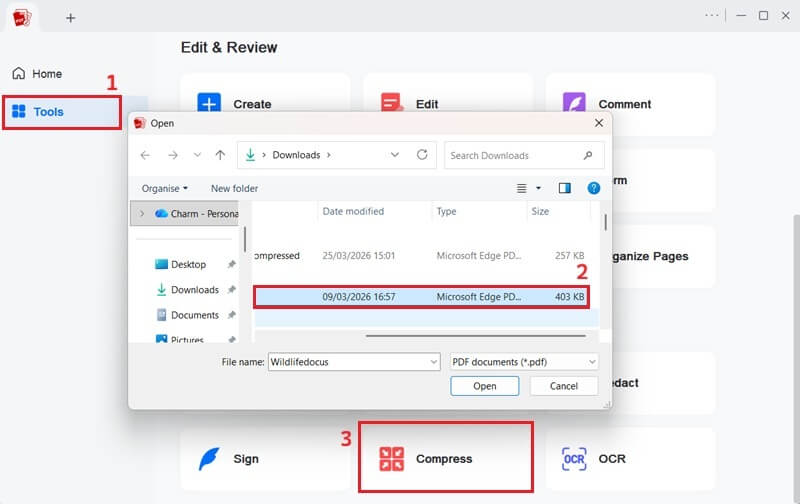
Task: Select Pictures in navigation pane
Action: point(180,339)
